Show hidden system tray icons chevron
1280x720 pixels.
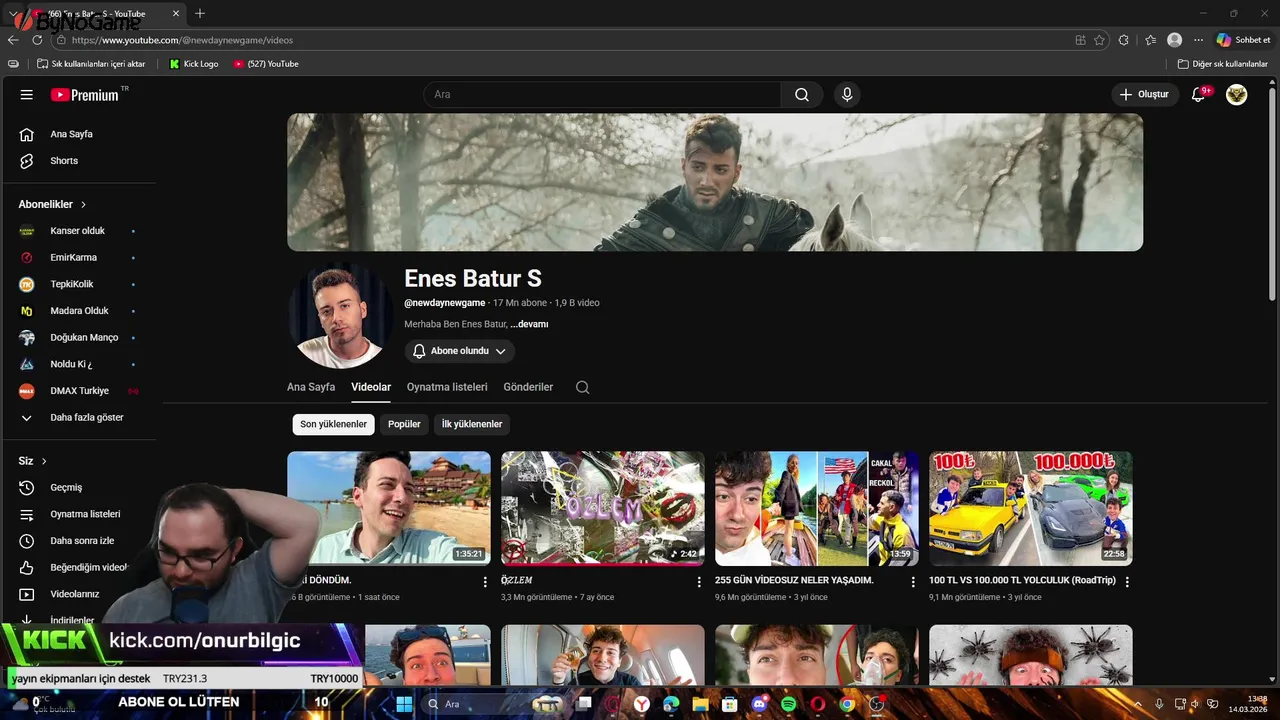(1138, 704)
